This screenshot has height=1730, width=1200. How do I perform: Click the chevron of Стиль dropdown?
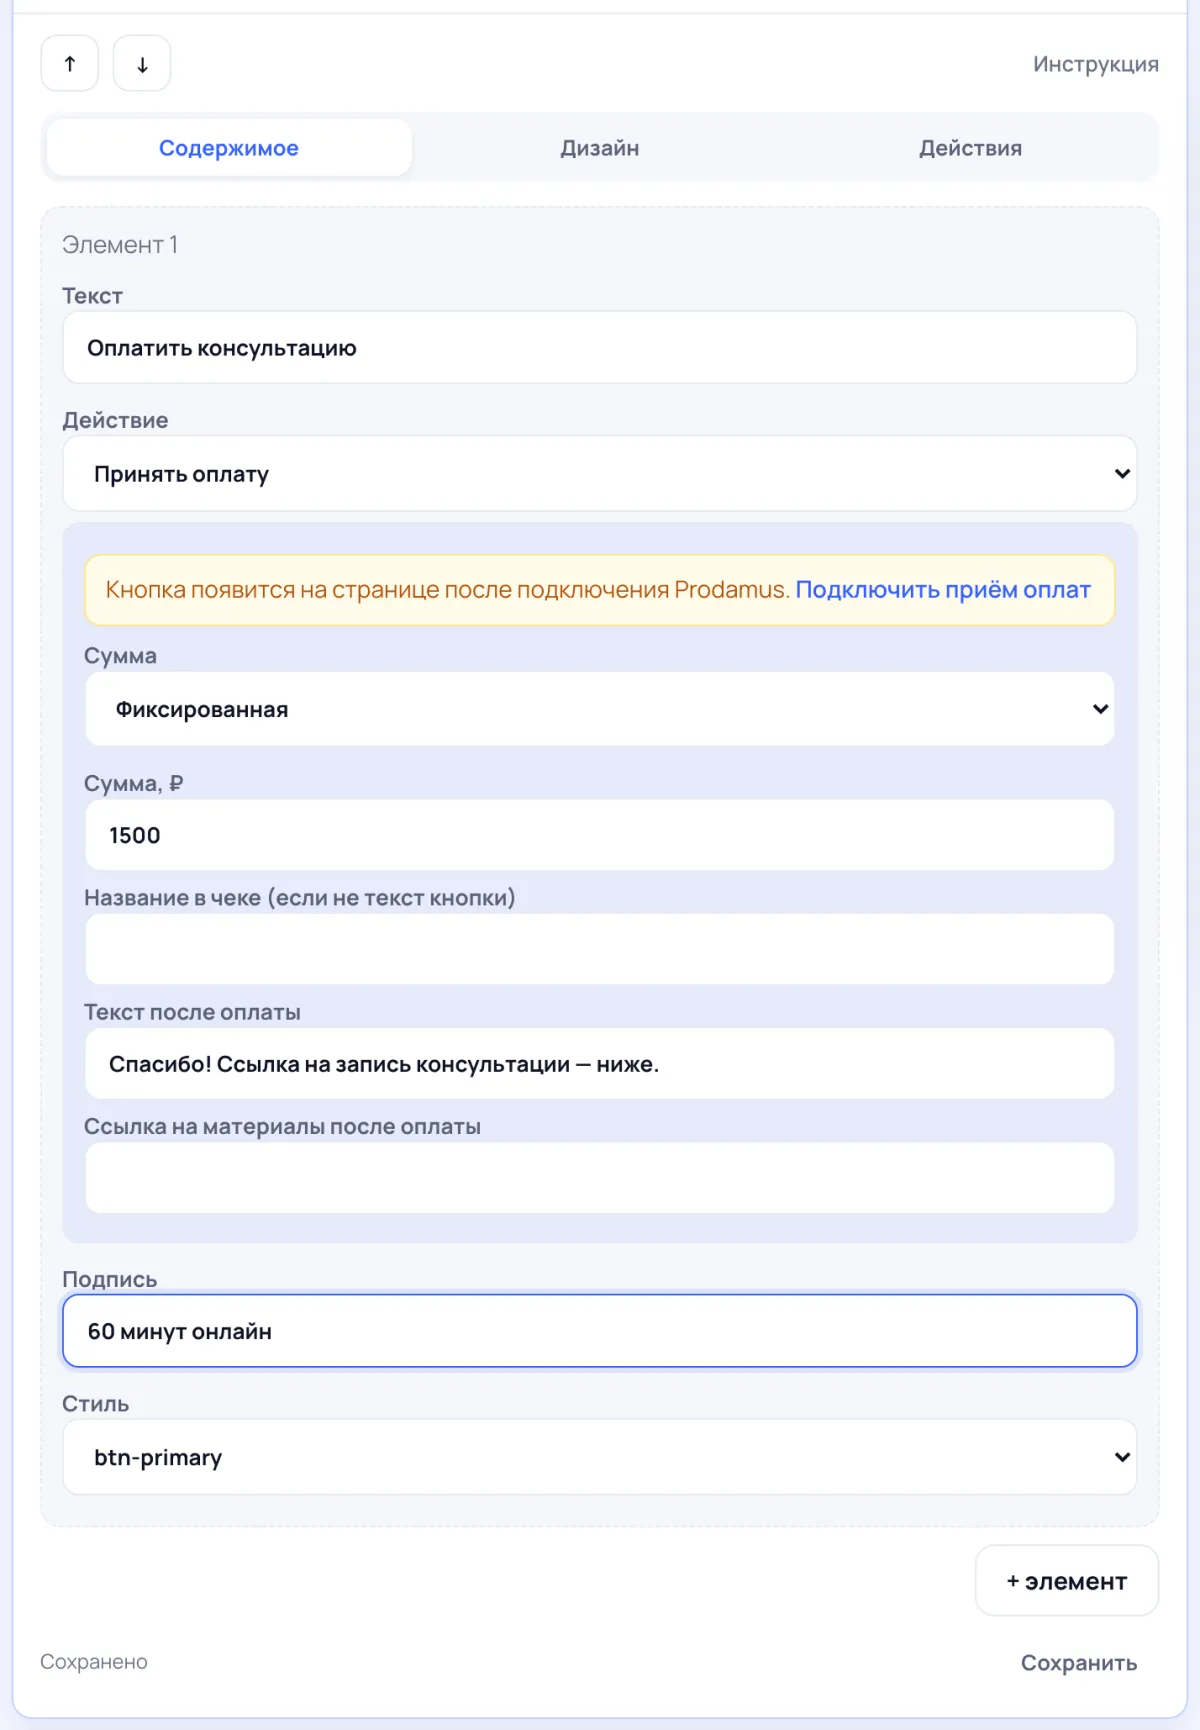1122,1457
